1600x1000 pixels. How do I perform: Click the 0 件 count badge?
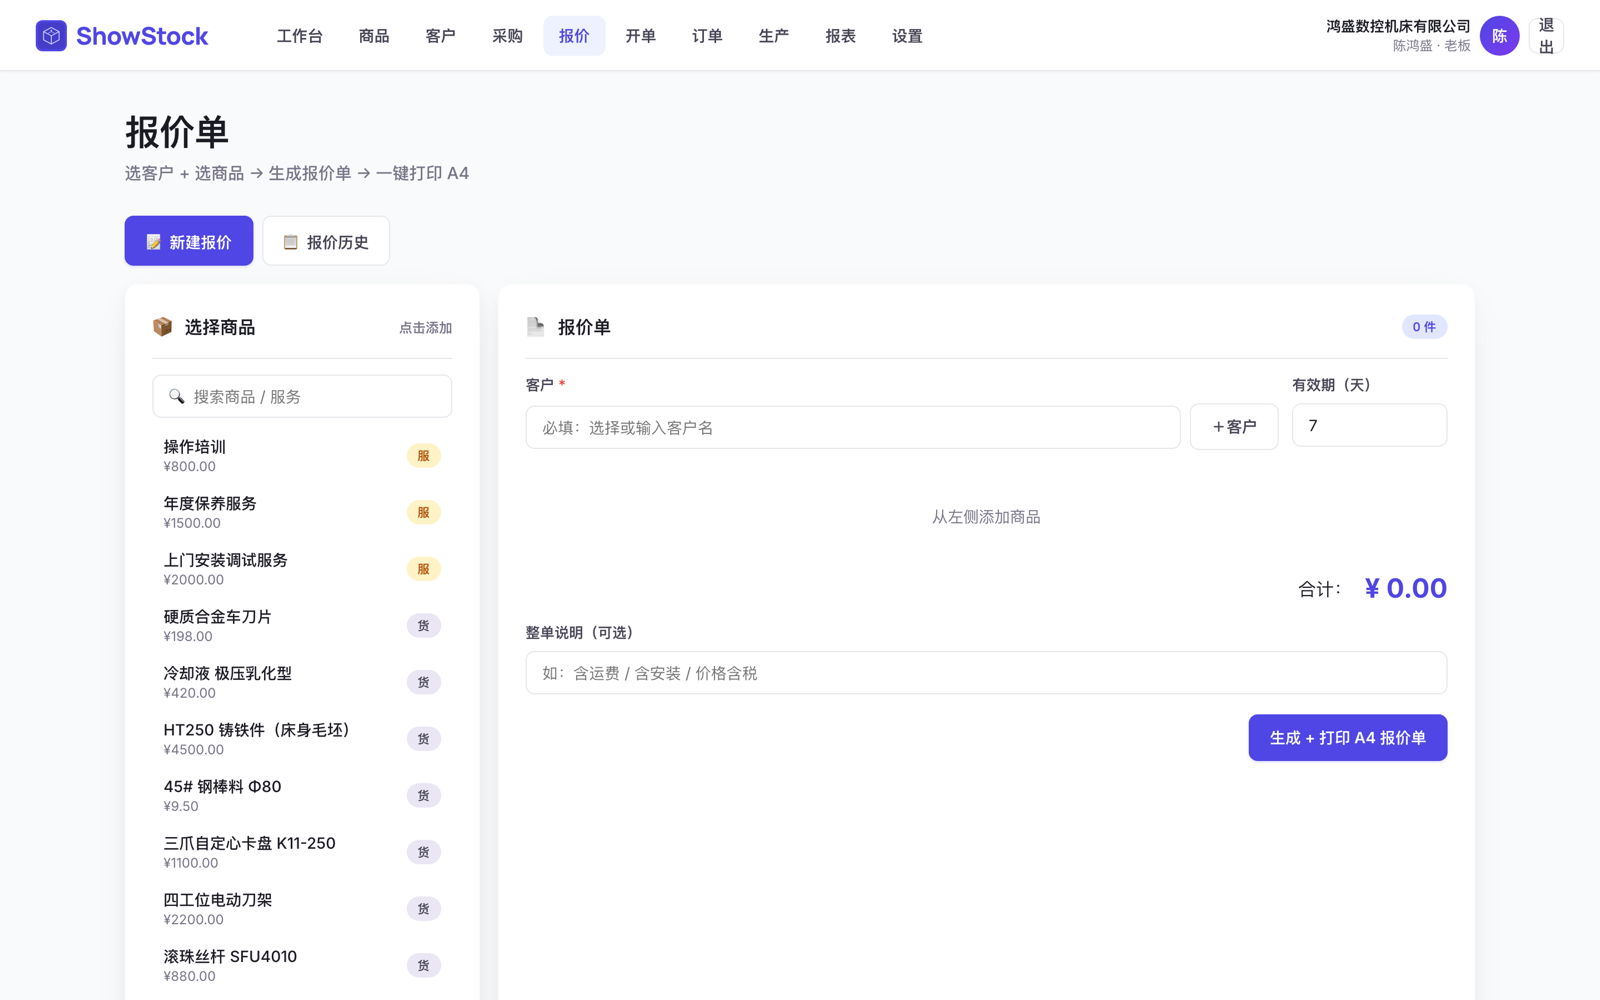tap(1424, 327)
